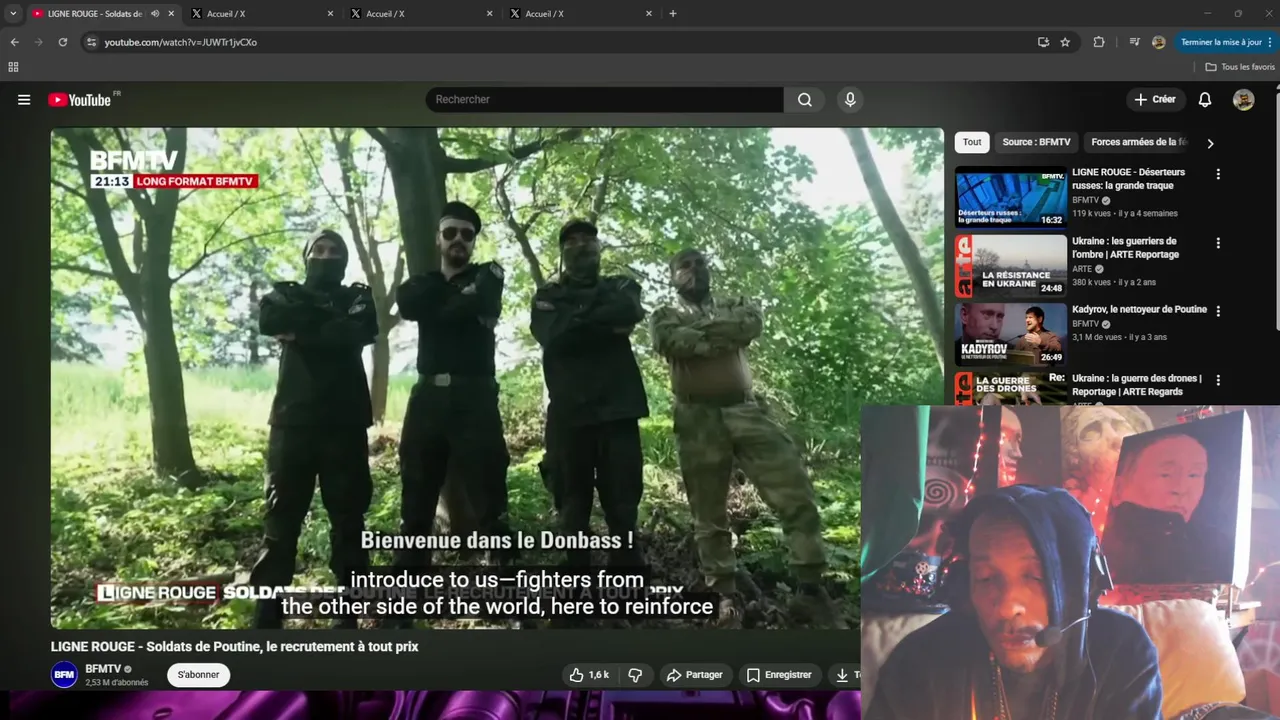Open options for Kadyrov video
The image size is (1280, 720).
coord(1218,311)
